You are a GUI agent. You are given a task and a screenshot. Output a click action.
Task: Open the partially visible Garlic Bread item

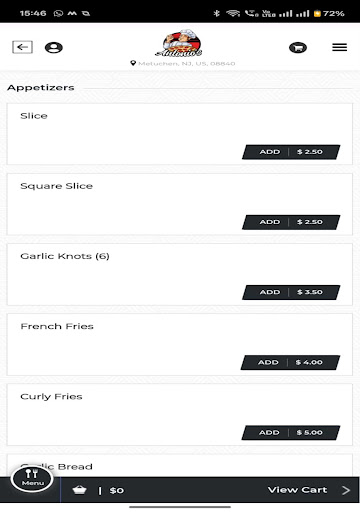click(x=180, y=466)
